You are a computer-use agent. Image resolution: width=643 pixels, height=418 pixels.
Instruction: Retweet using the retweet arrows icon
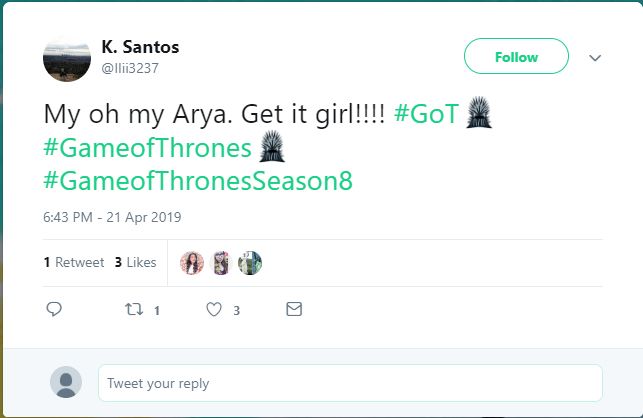coord(133,310)
